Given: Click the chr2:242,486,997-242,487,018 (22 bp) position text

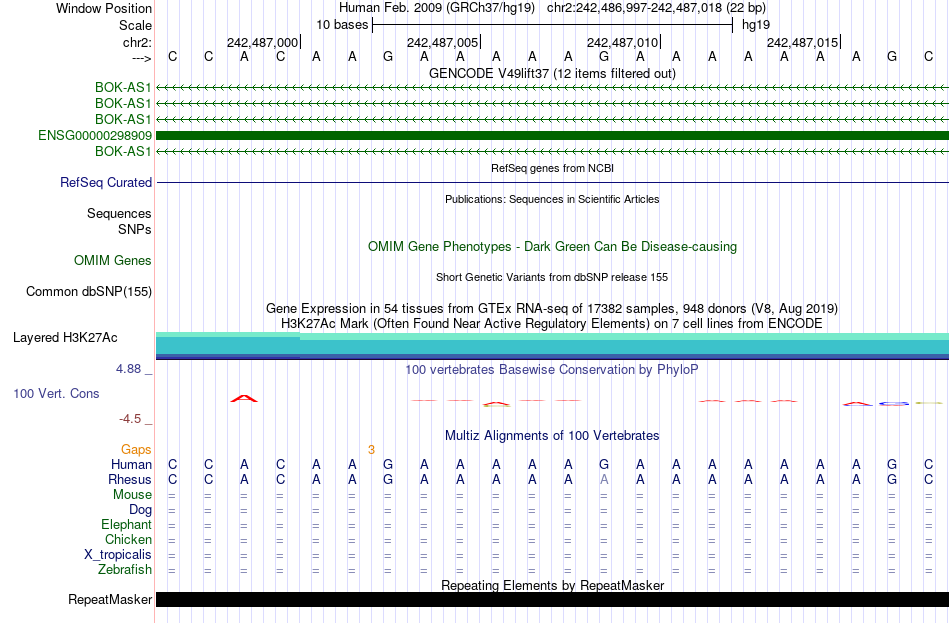Looking at the screenshot, I should tap(656, 8).
